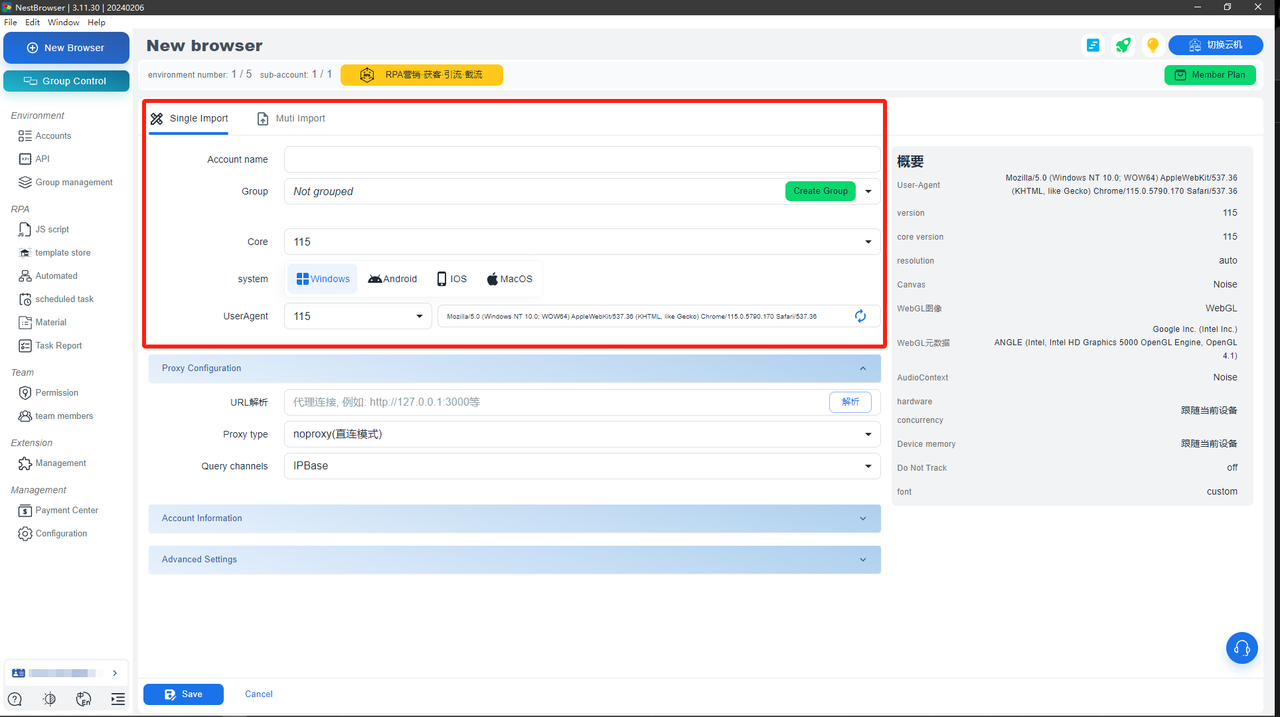Refresh the UserAgent string
The image size is (1280, 717).
click(x=860, y=316)
